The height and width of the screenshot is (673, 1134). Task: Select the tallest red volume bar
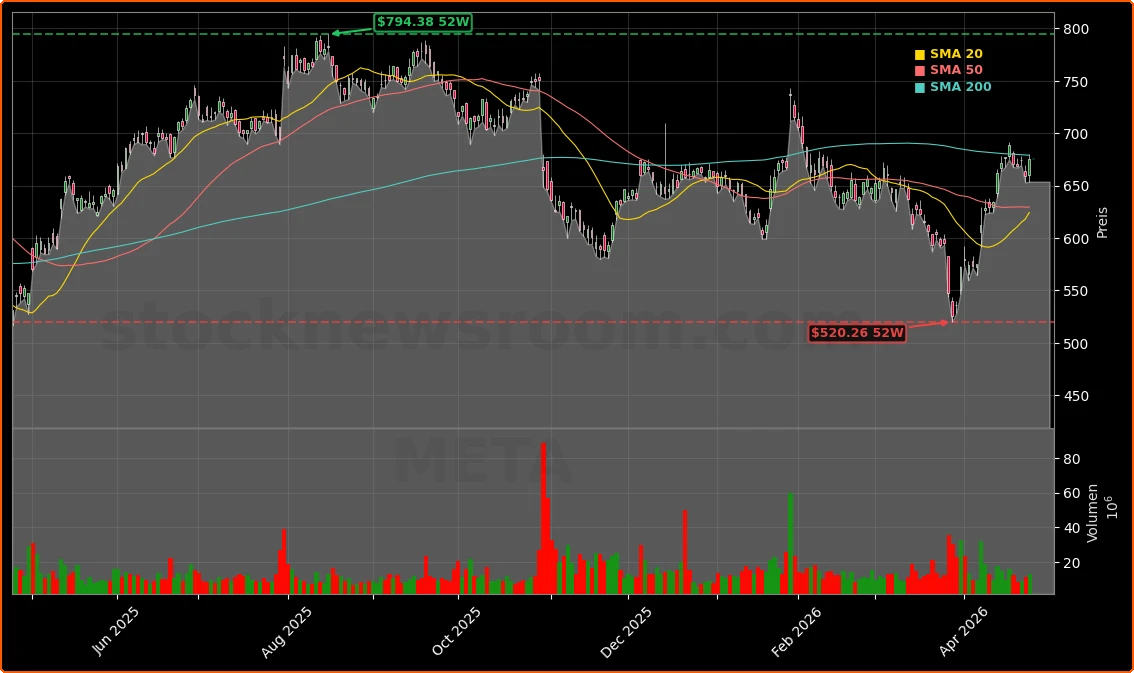coord(543,517)
